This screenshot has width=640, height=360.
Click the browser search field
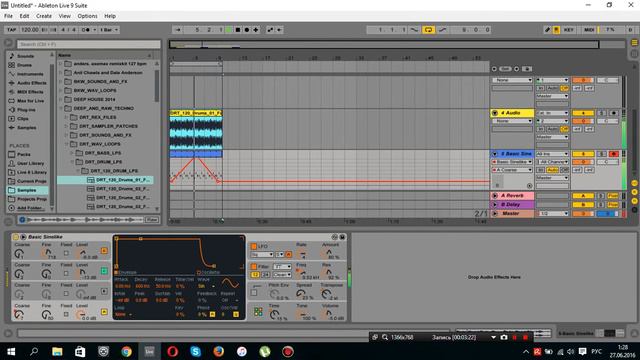point(89,44)
